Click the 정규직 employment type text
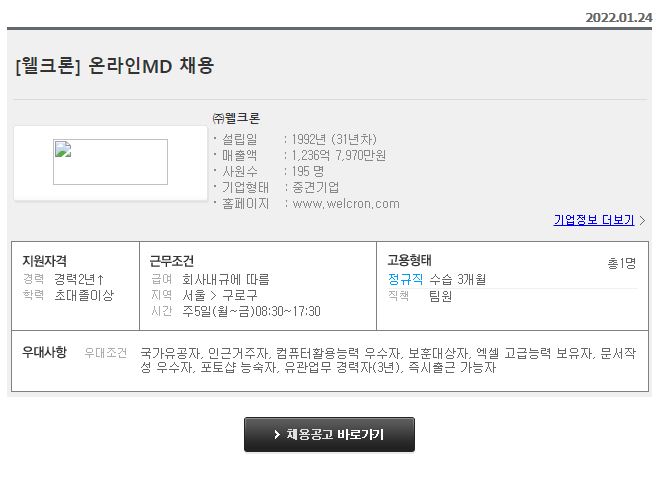Viewport: 658px width, 487px height. click(405, 279)
